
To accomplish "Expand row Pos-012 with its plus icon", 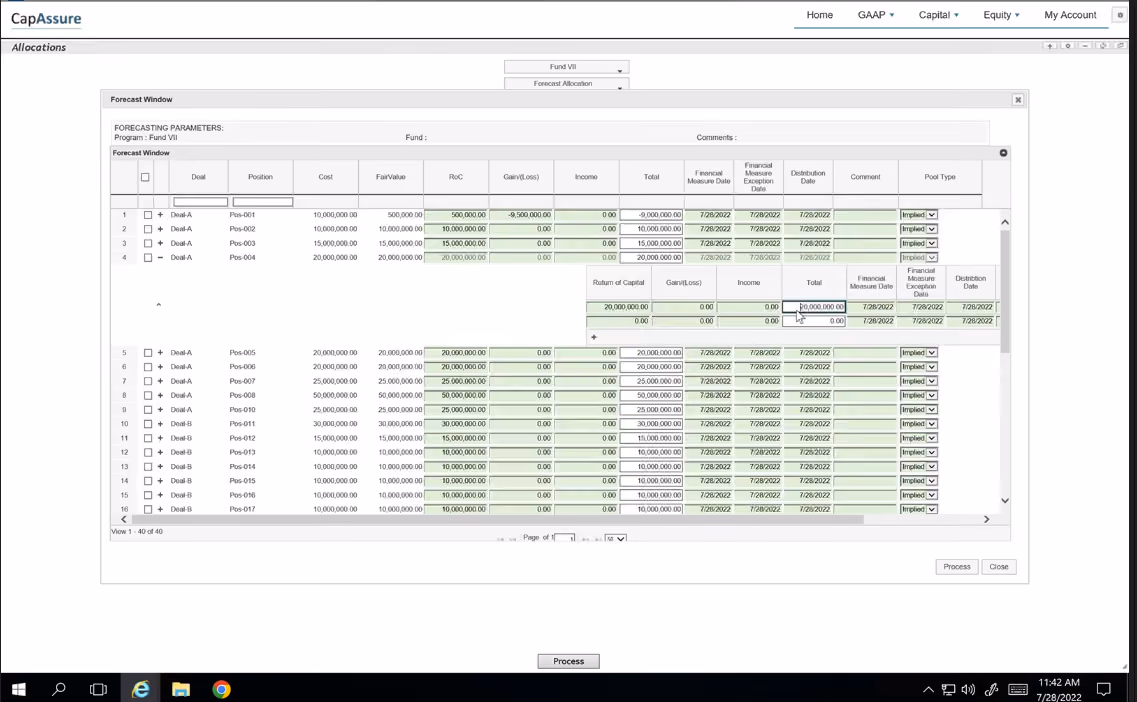I will [160, 438].
